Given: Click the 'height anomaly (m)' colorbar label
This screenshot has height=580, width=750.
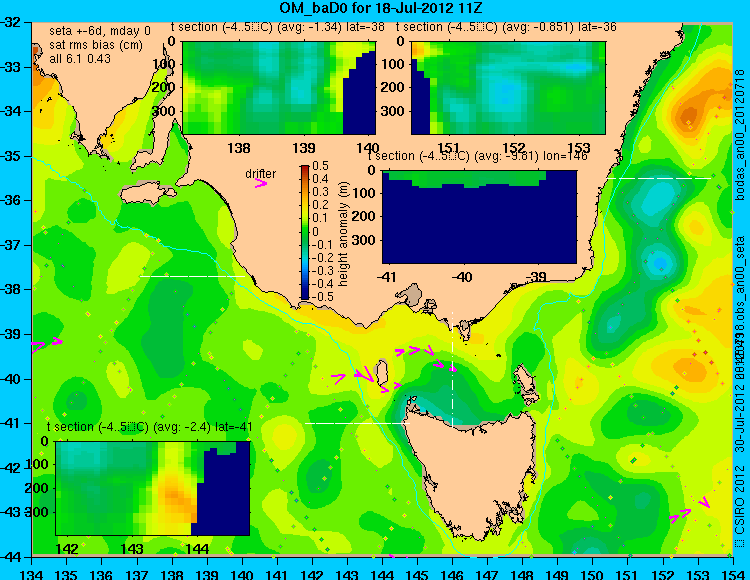Looking at the screenshot, I should 343,234.
